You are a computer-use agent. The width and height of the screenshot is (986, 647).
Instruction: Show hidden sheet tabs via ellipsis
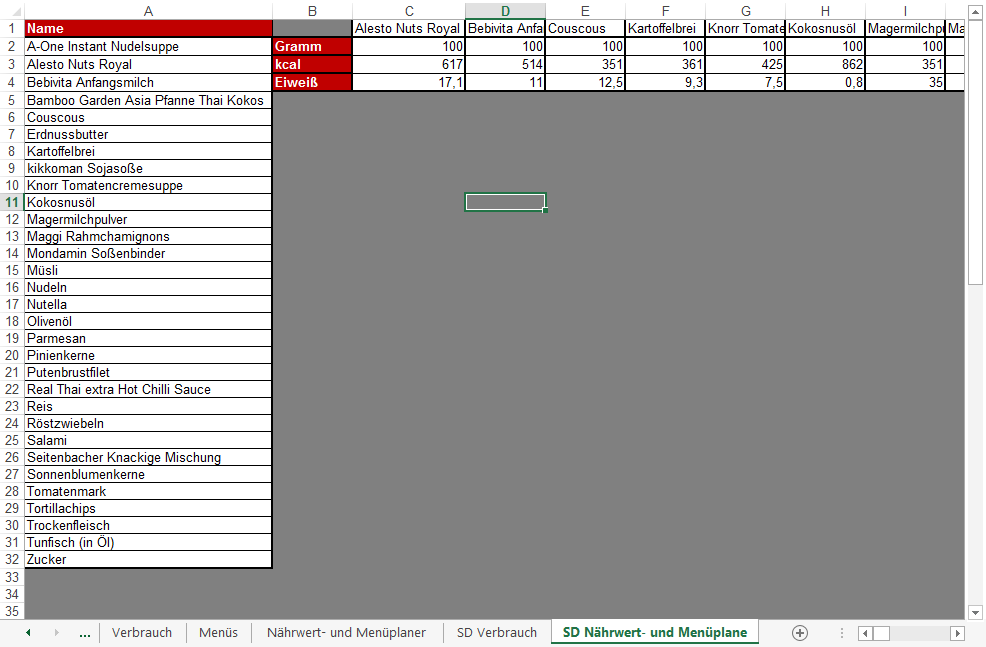tap(84, 633)
